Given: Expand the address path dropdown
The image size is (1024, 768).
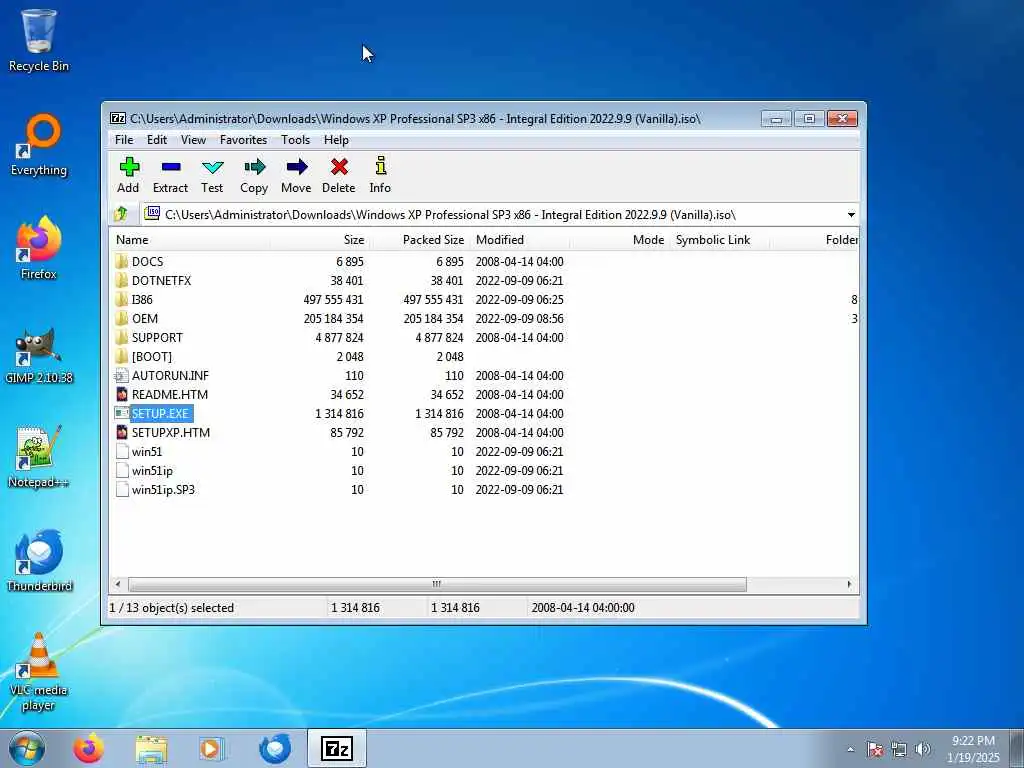Looking at the screenshot, I should click(x=851, y=215).
